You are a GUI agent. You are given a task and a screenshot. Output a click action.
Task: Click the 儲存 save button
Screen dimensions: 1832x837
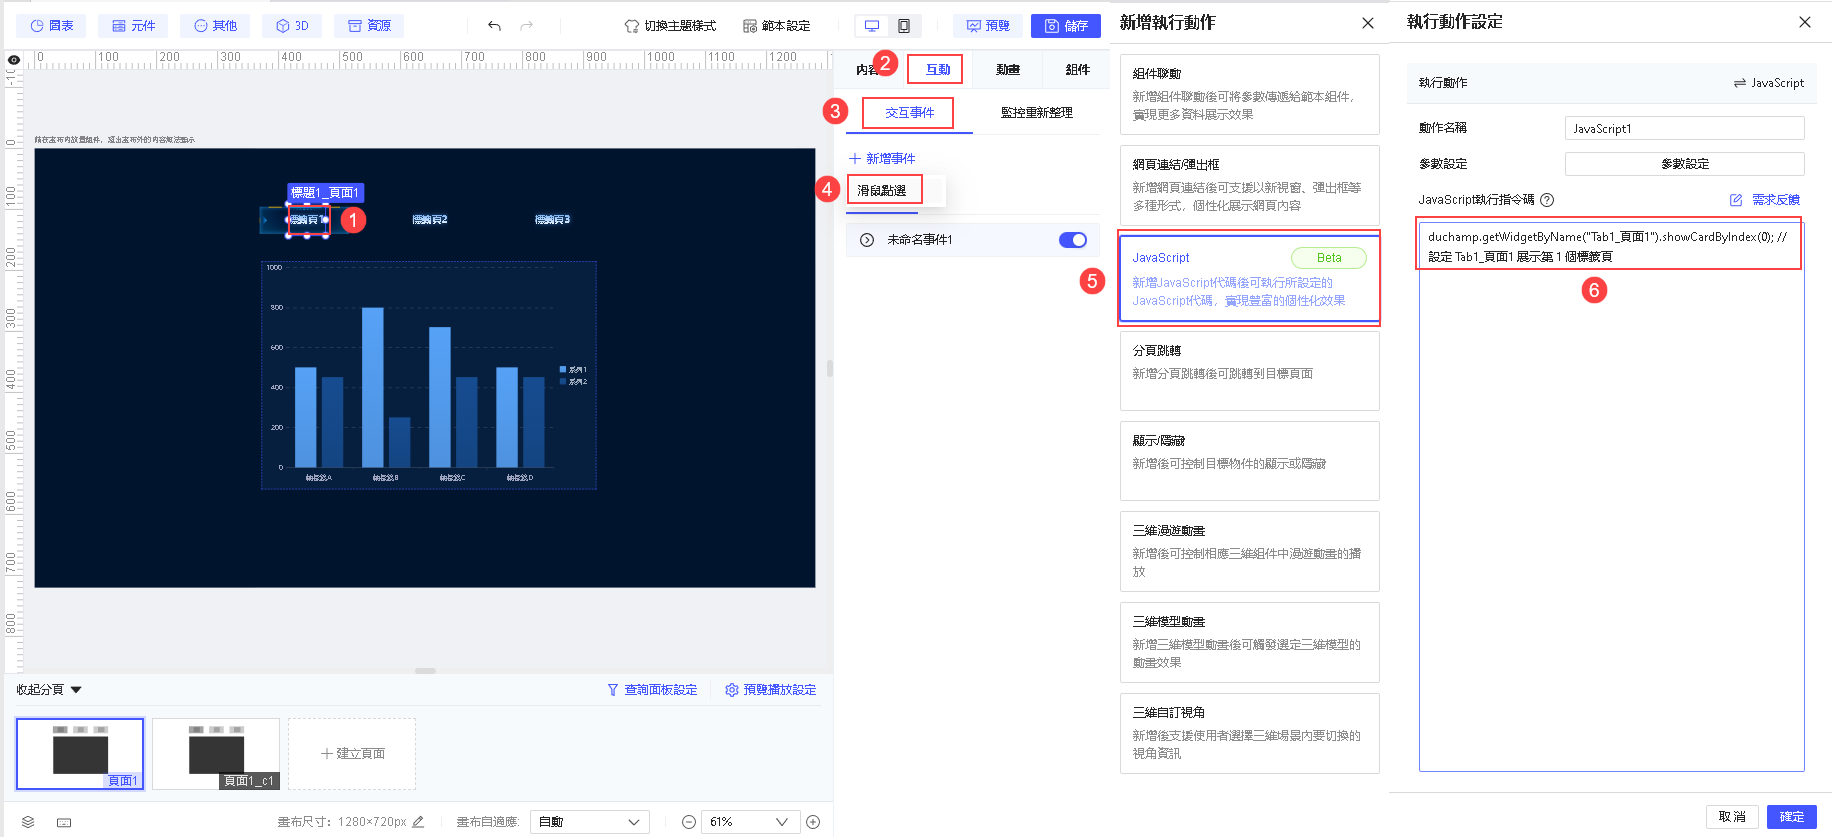(1066, 26)
